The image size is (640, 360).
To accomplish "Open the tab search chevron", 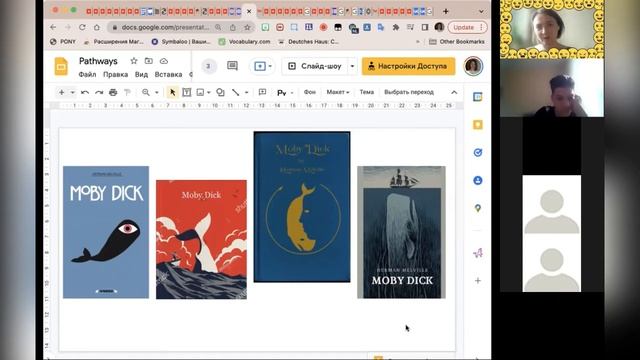I will [x=481, y=11].
